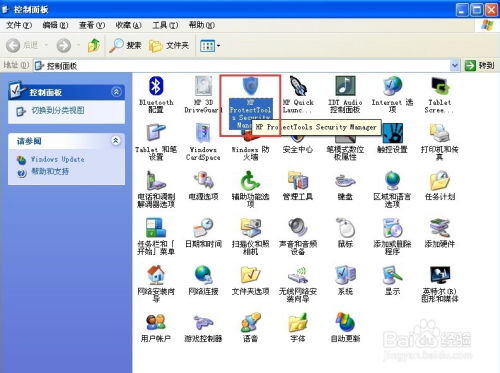
Task: Open 网络连接 icon
Action: coord(203,275)
